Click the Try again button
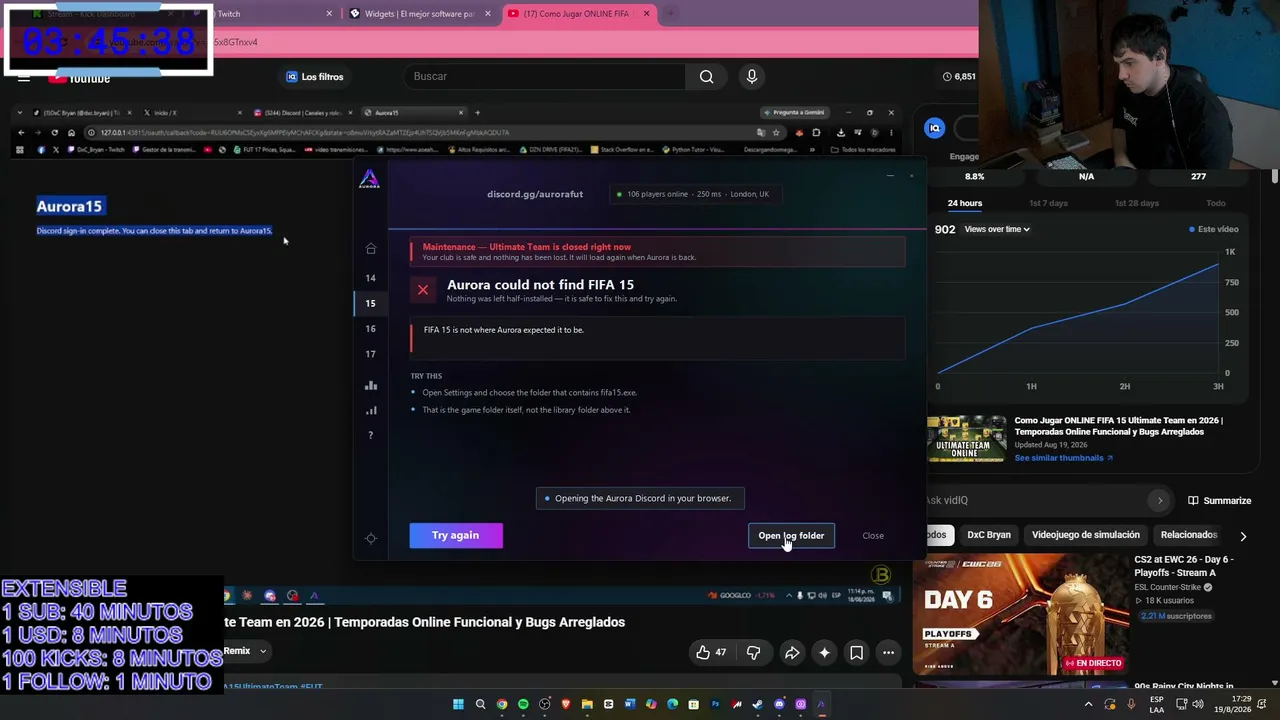The image size is (1280, 720). pos(456,535)
